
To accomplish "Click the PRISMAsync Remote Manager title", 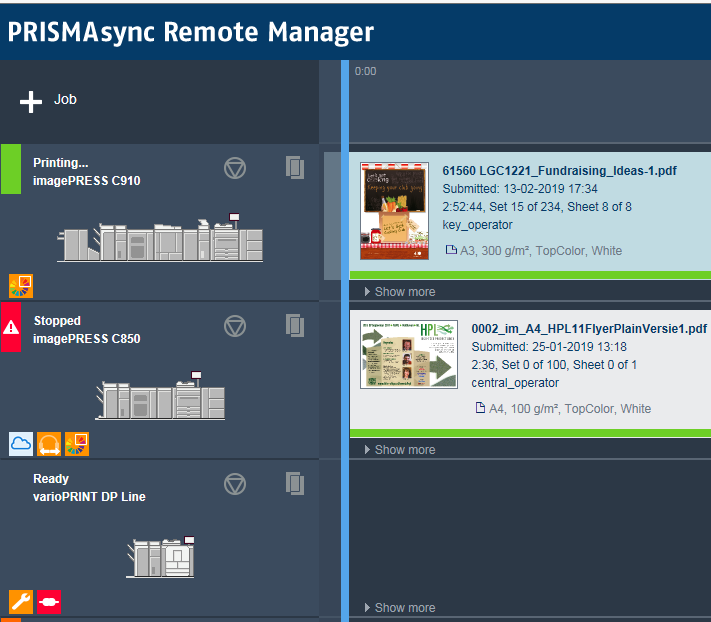I will (190, 32).
